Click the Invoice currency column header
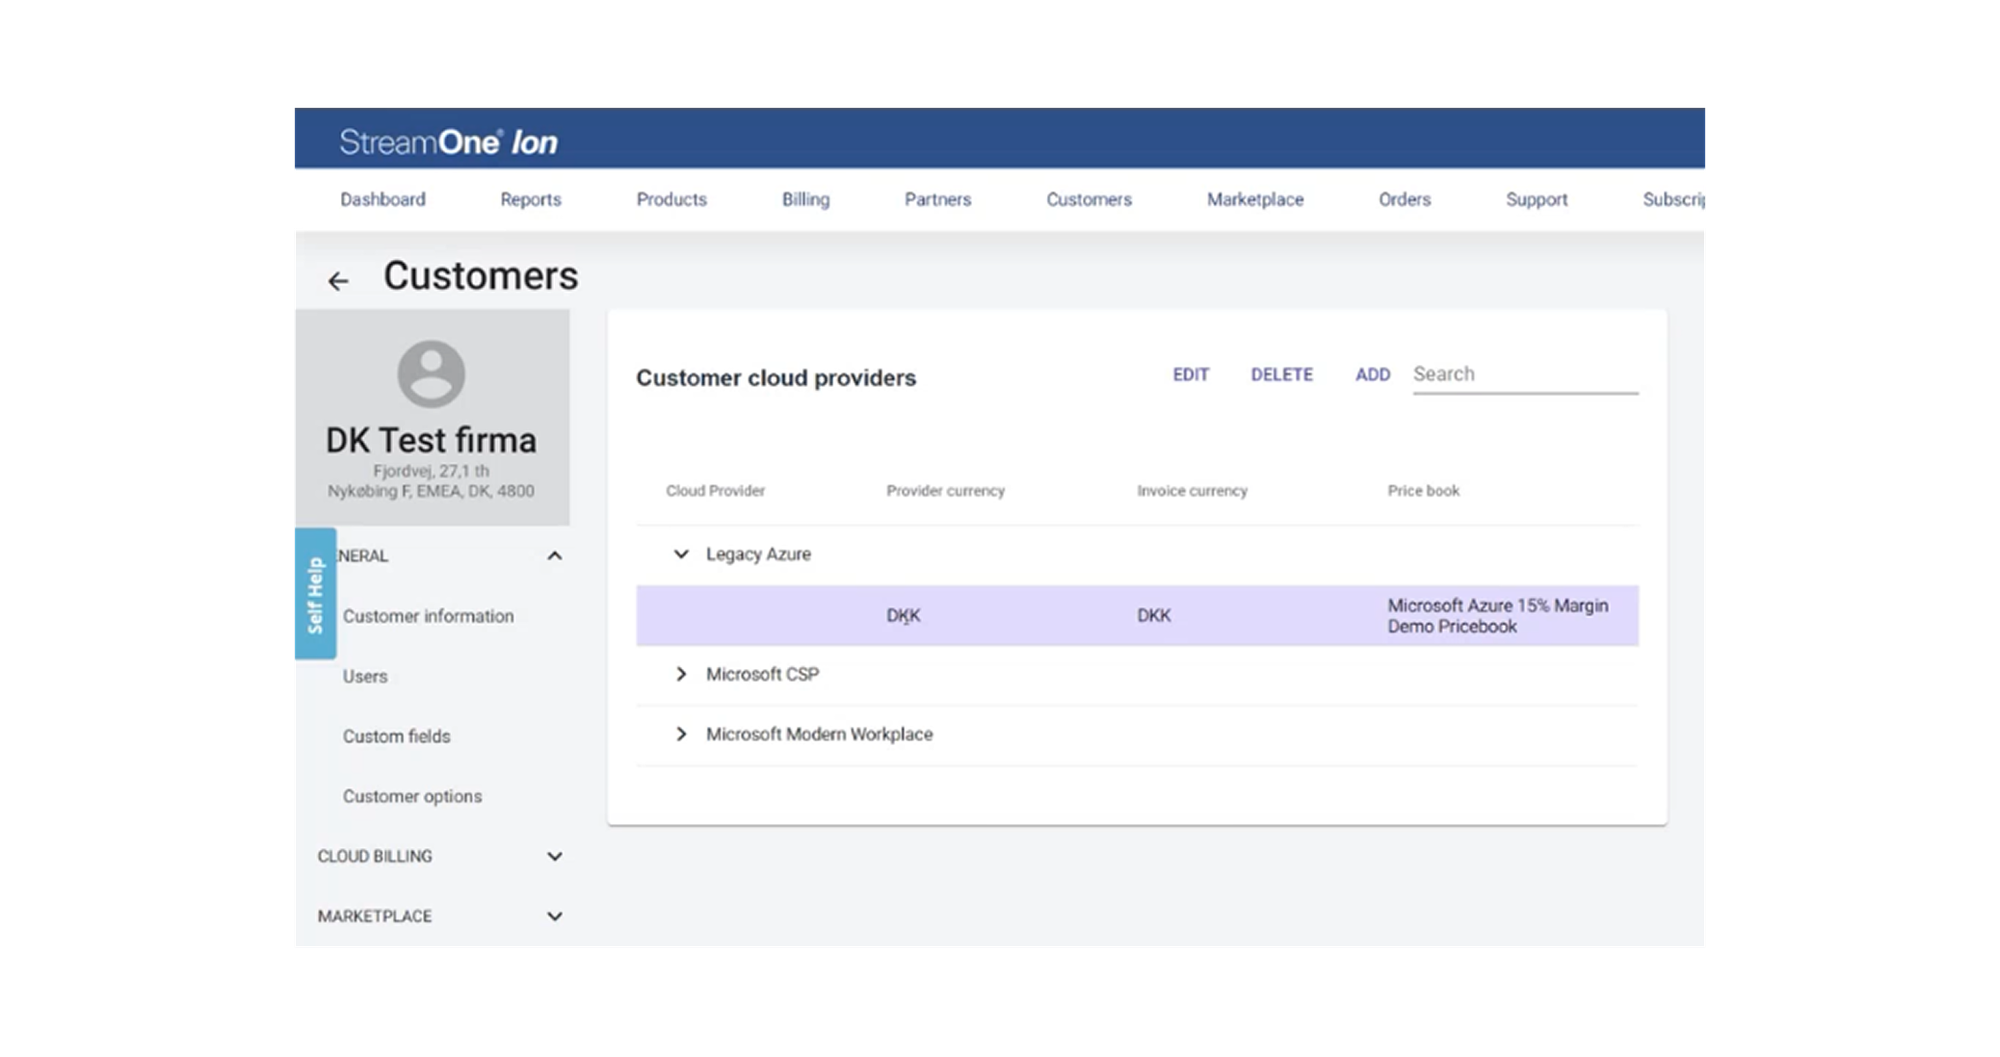The image size is (2000, 1057). pyautogui.click(x=1192, y=490)
